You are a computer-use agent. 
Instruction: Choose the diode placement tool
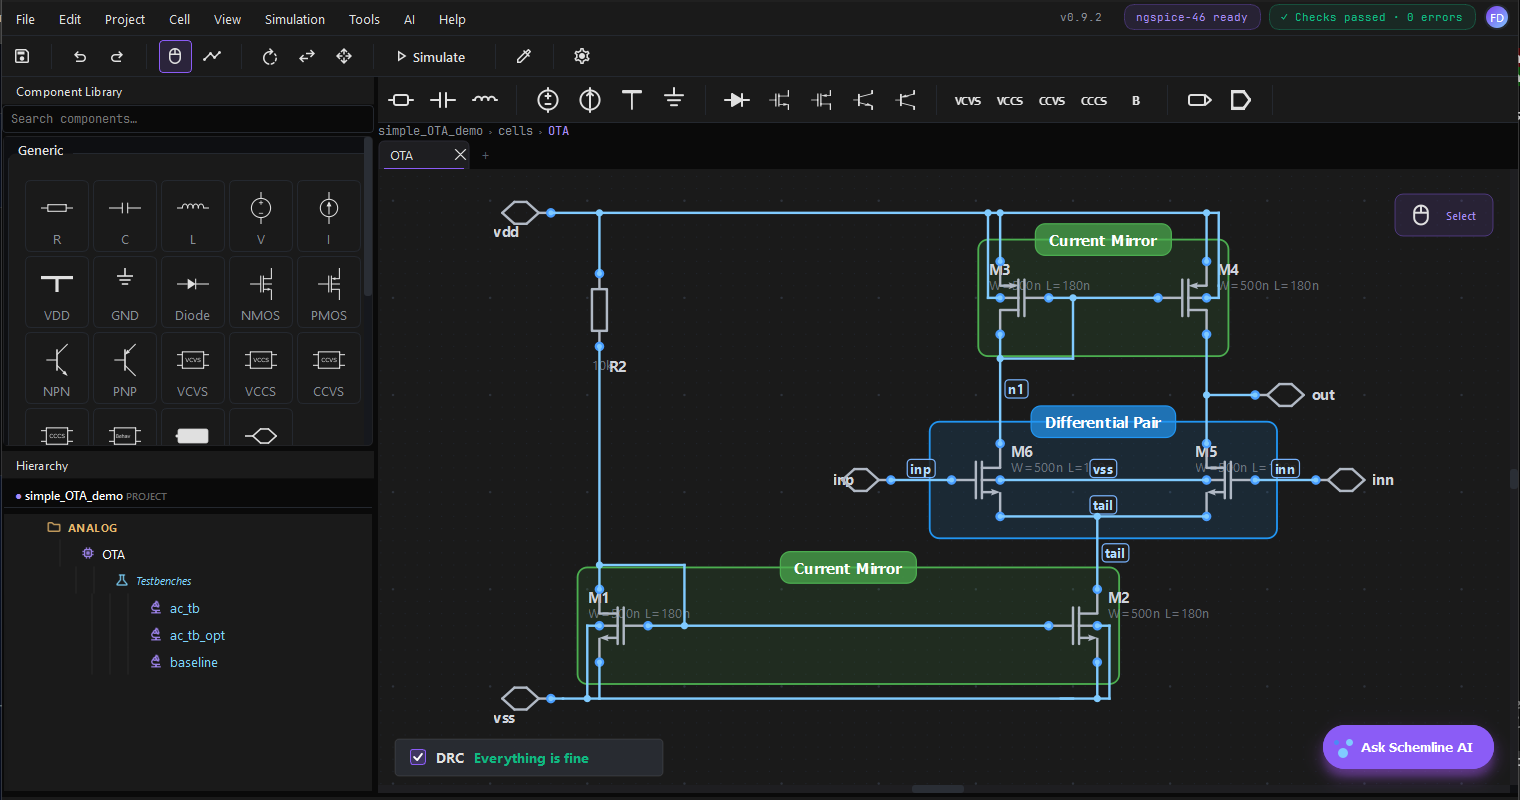[x=737, y=100]
